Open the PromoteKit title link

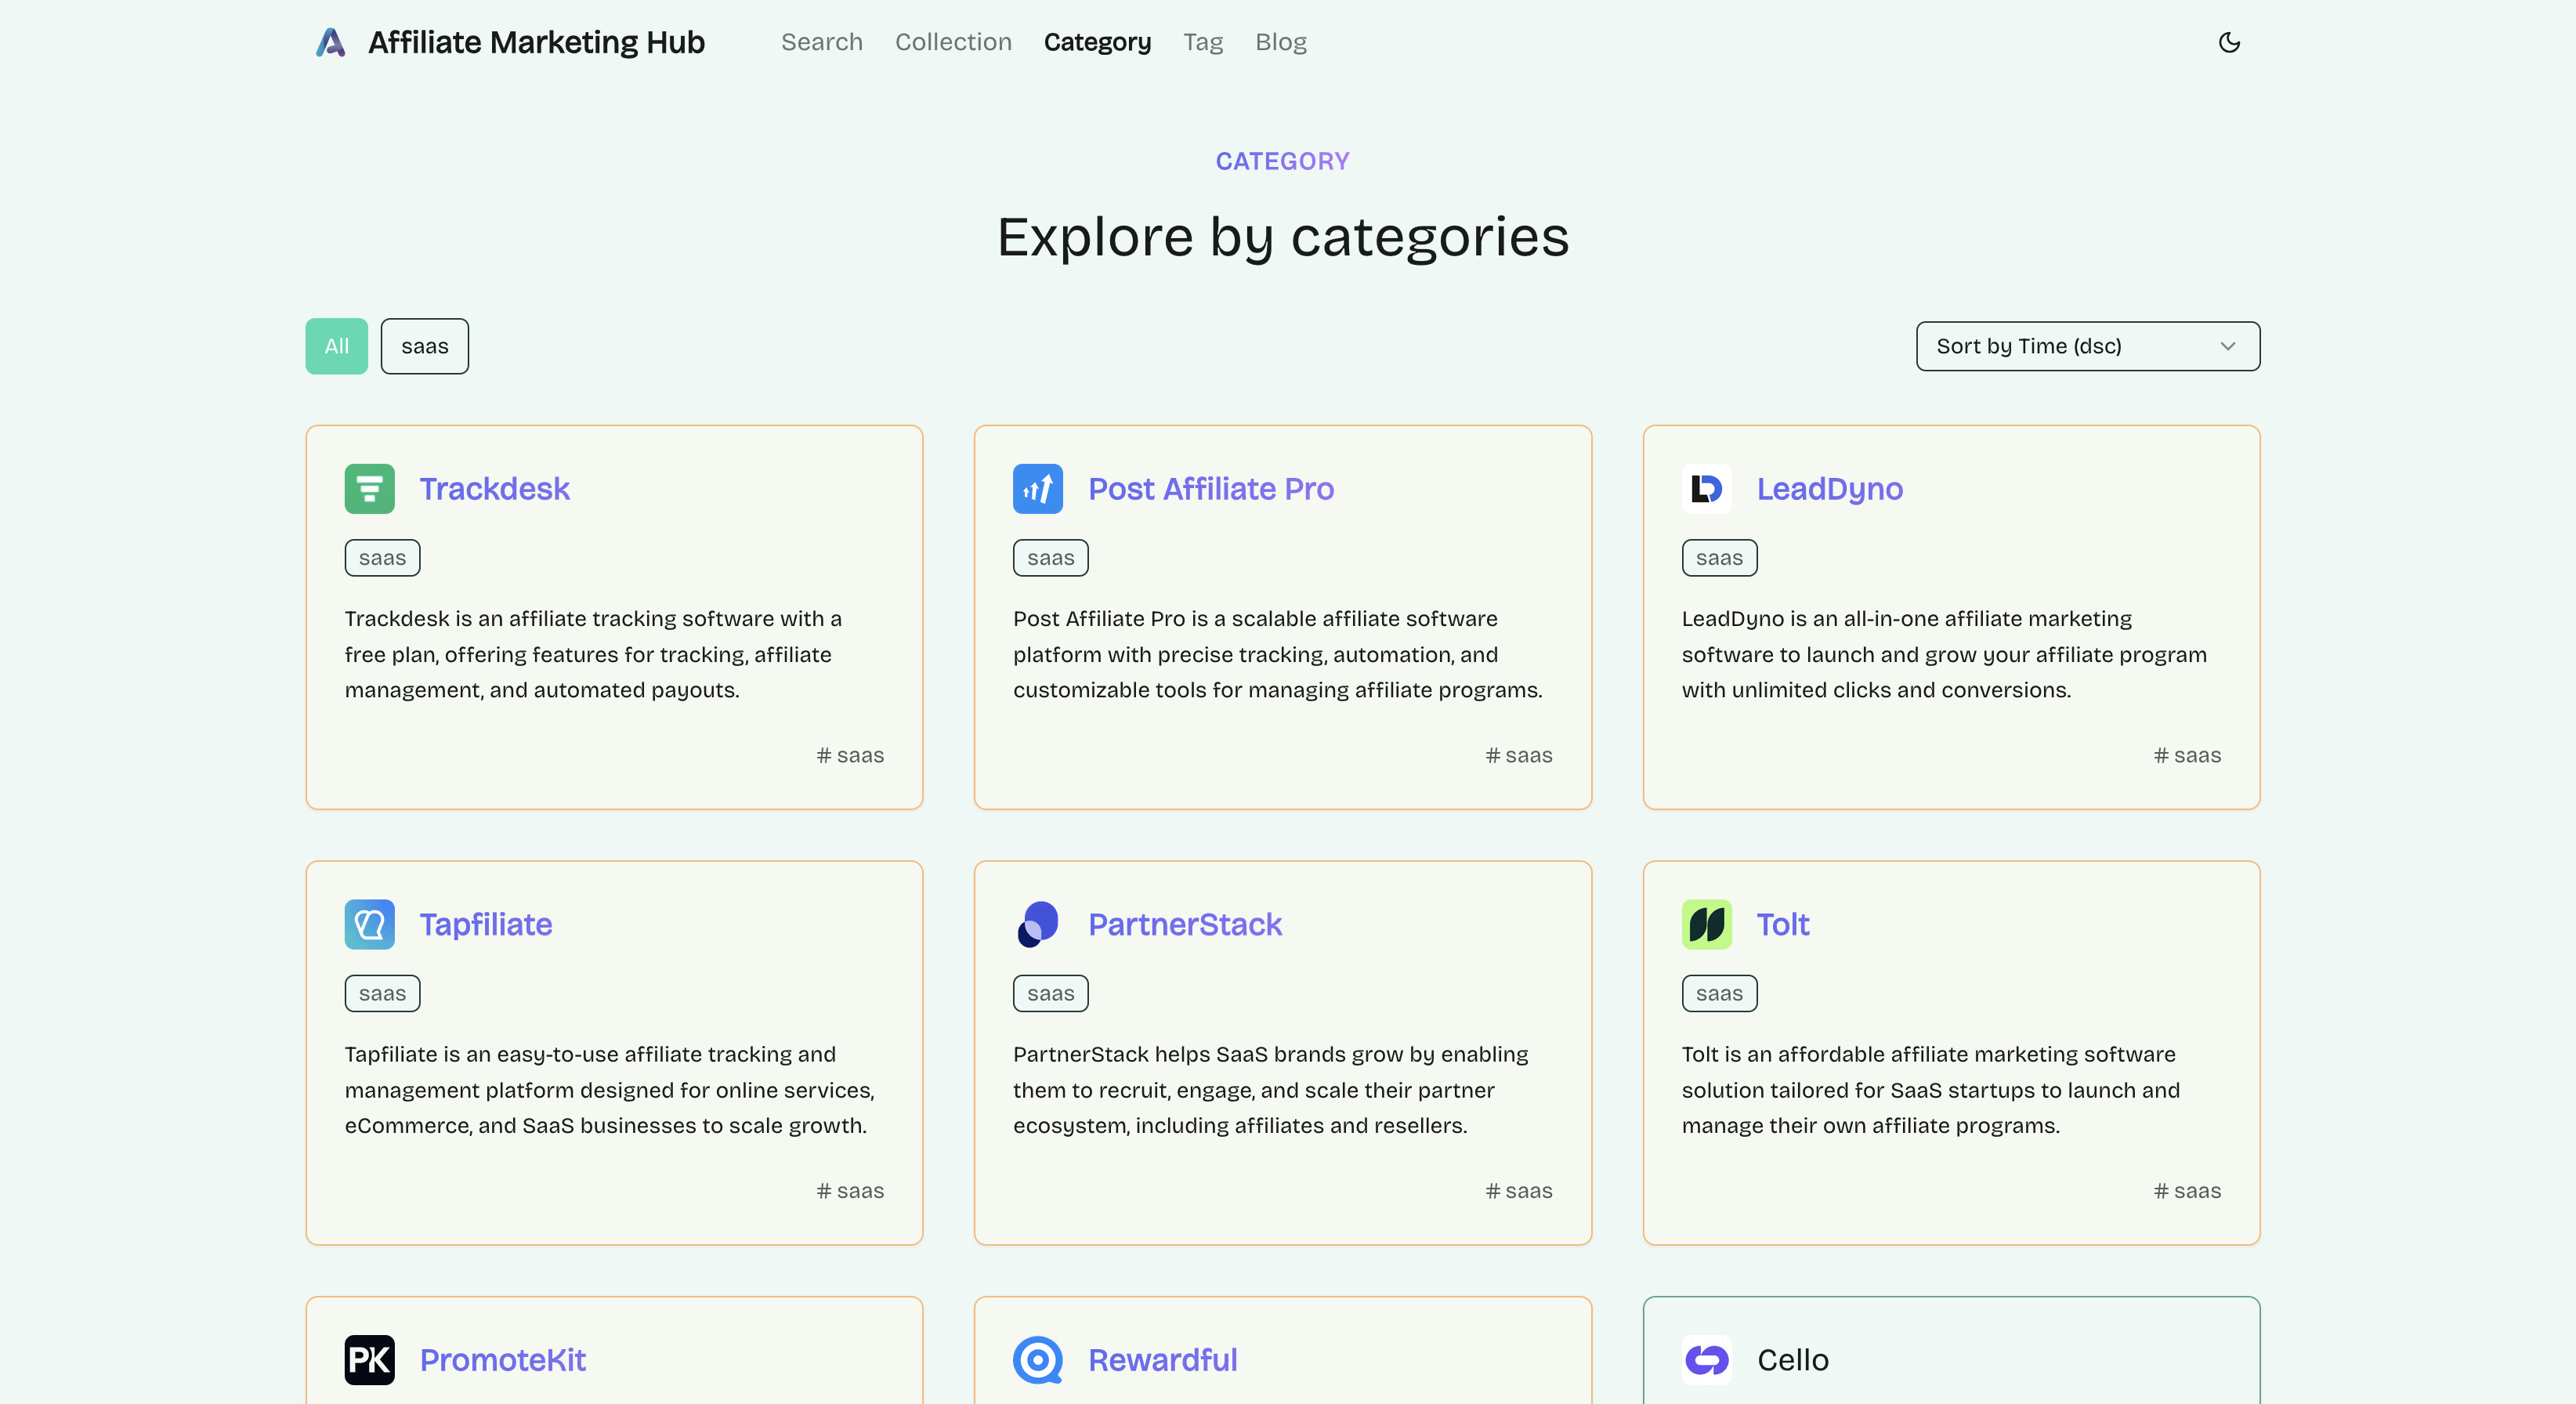[503, 1360]
